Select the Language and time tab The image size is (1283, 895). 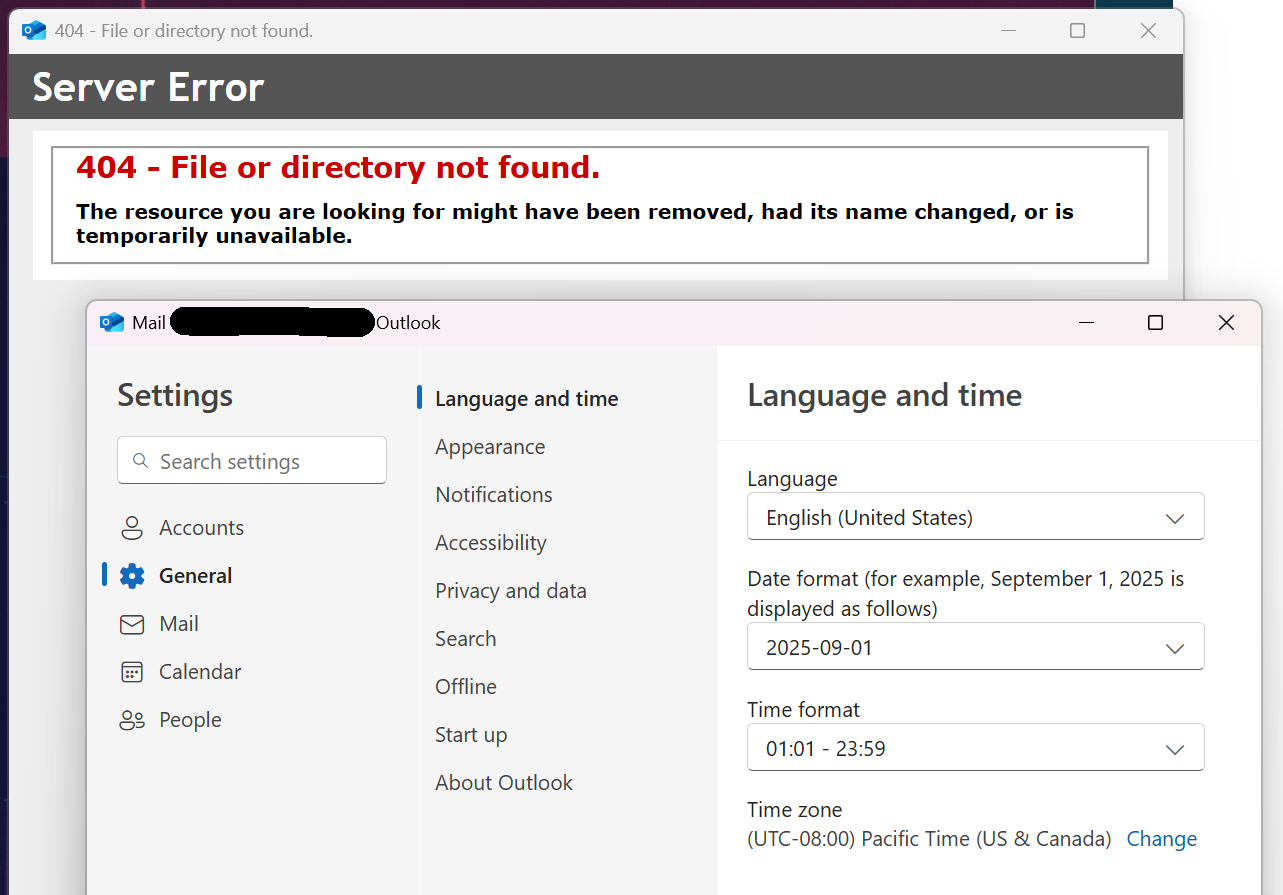tap(527, 398)
